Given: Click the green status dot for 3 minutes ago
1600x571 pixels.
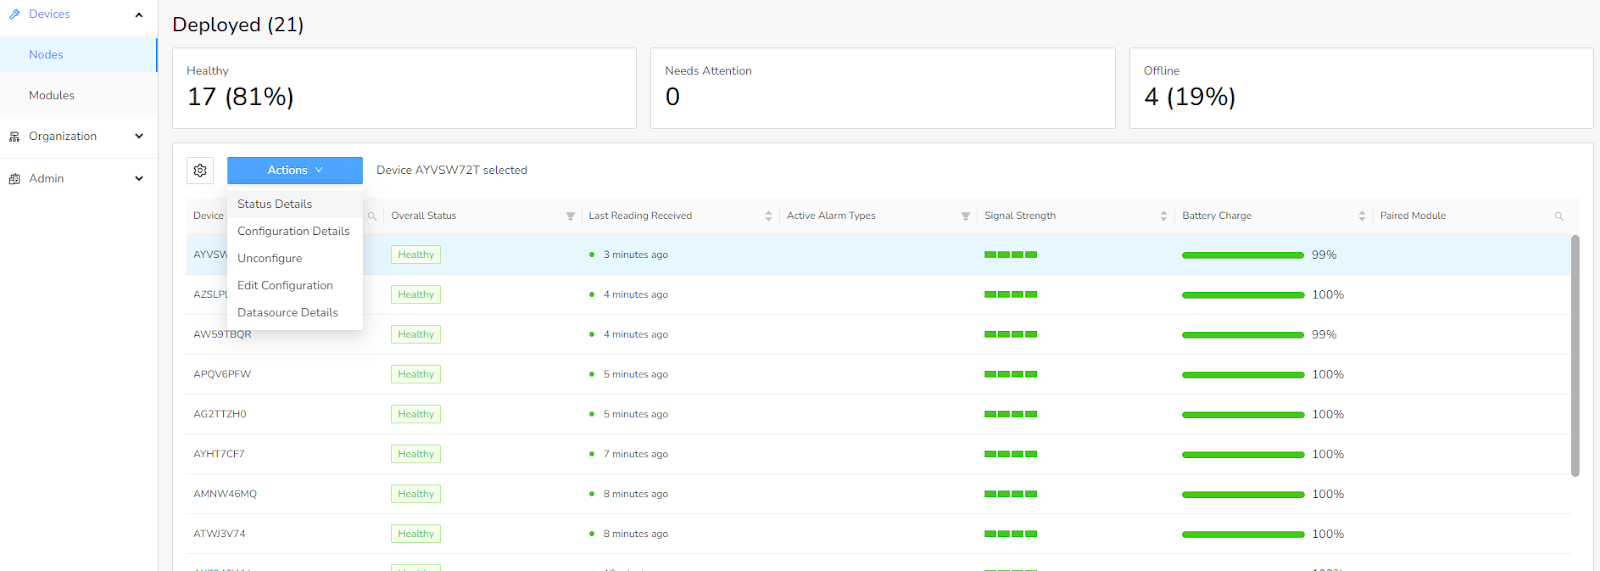Looking at the screenshot, I should [592, 255].
